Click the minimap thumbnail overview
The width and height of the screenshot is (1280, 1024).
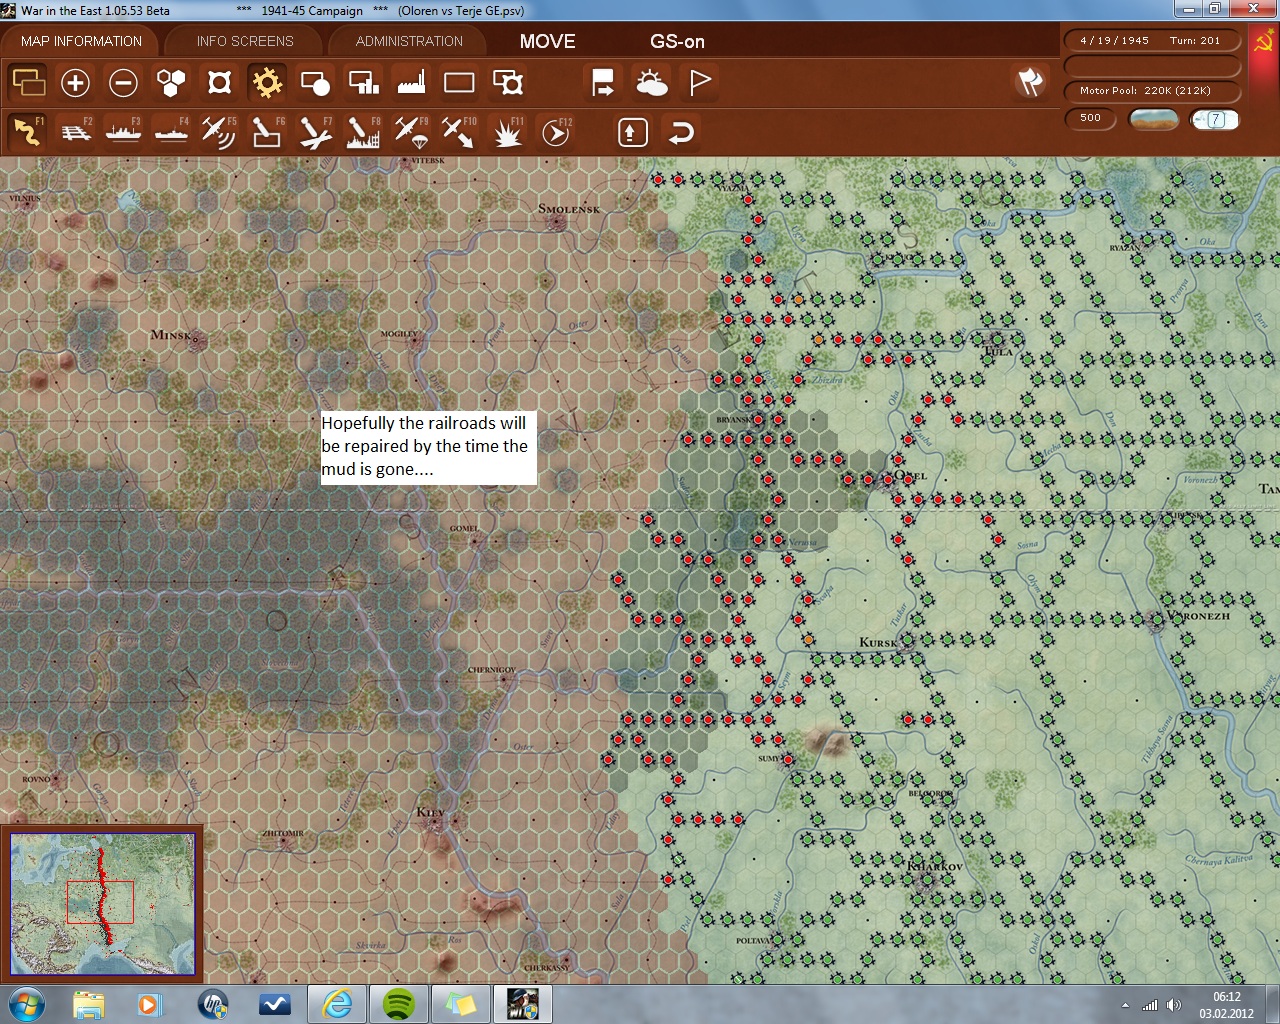point(102,904)
